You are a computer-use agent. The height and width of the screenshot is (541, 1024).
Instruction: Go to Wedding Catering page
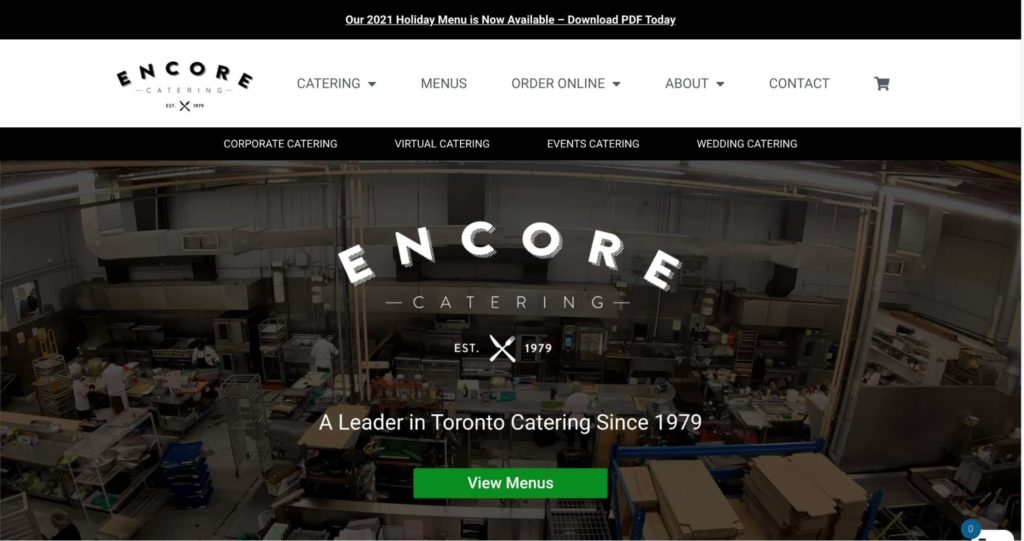[746, 144]
